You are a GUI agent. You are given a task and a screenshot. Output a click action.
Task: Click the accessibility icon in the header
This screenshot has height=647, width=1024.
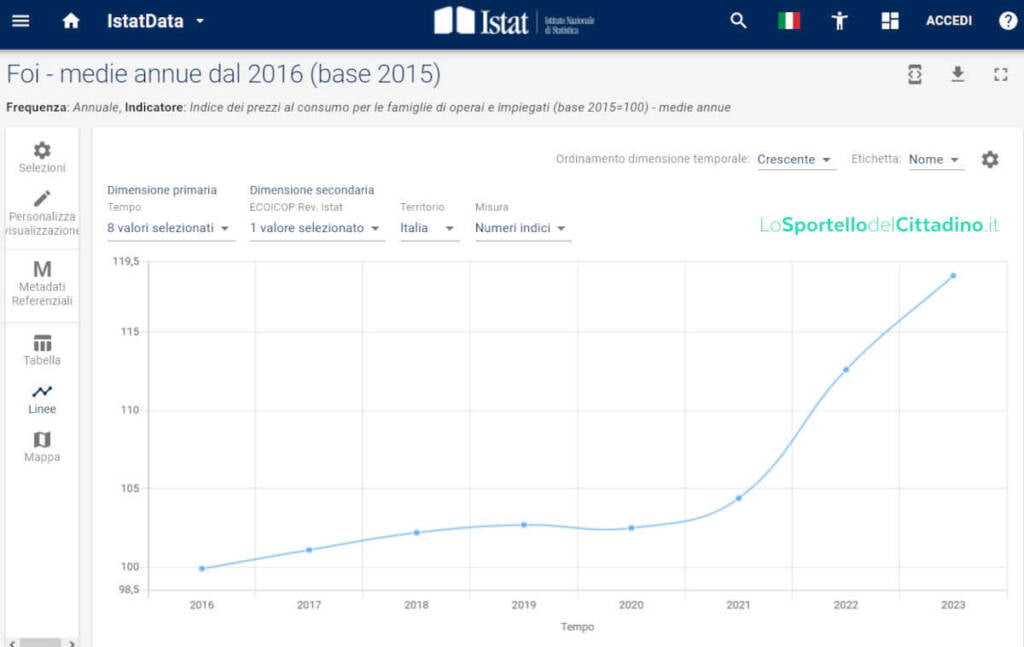point(839,20)
